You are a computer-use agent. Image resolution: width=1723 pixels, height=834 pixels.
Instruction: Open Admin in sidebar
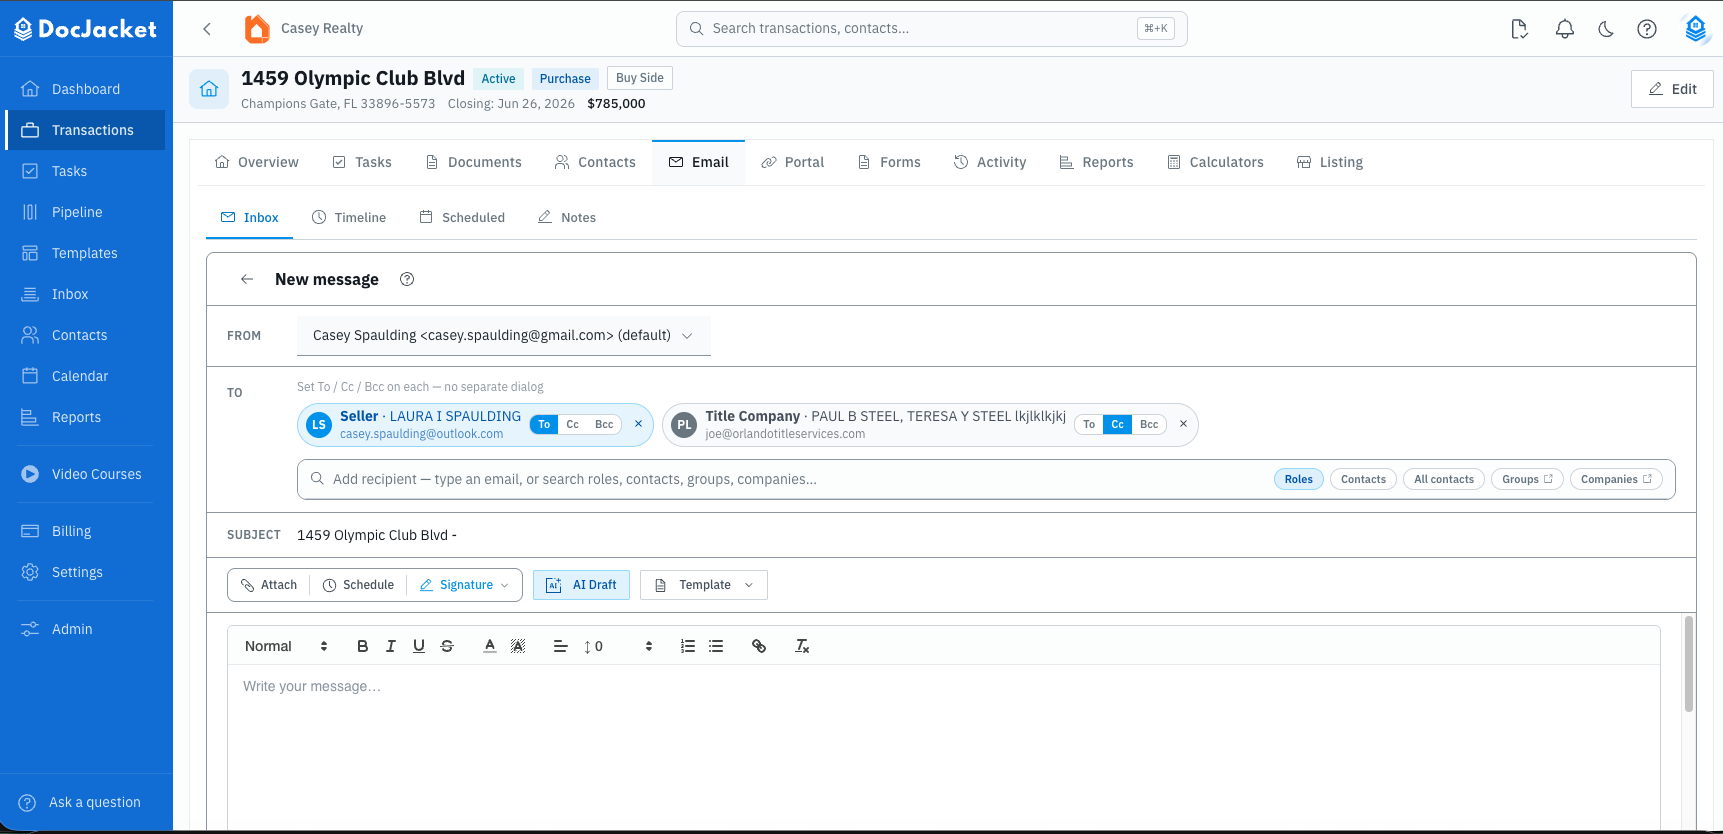click(x=86, y=629)
